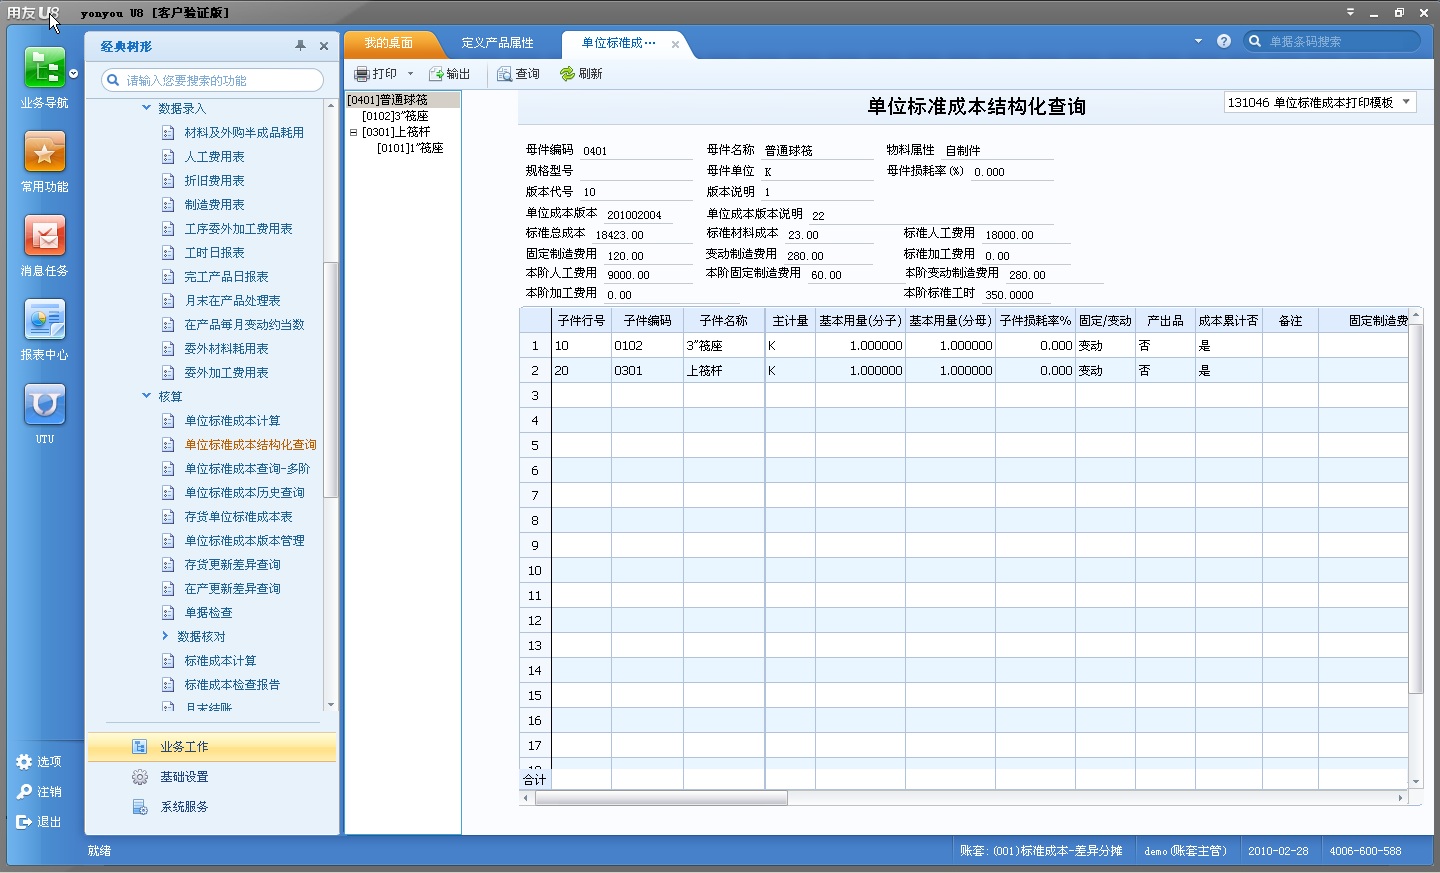Open 月末在产品处理表 item
This screenshot has width=1440, height=873.
pyautogui.click(x=232, y=300)
